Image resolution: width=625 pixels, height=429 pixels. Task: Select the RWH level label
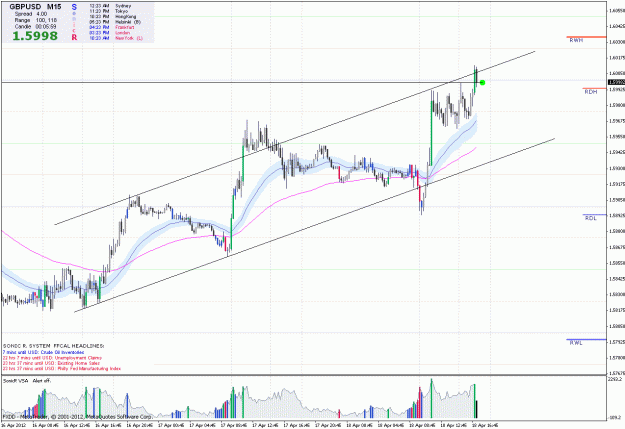(576, 40)
